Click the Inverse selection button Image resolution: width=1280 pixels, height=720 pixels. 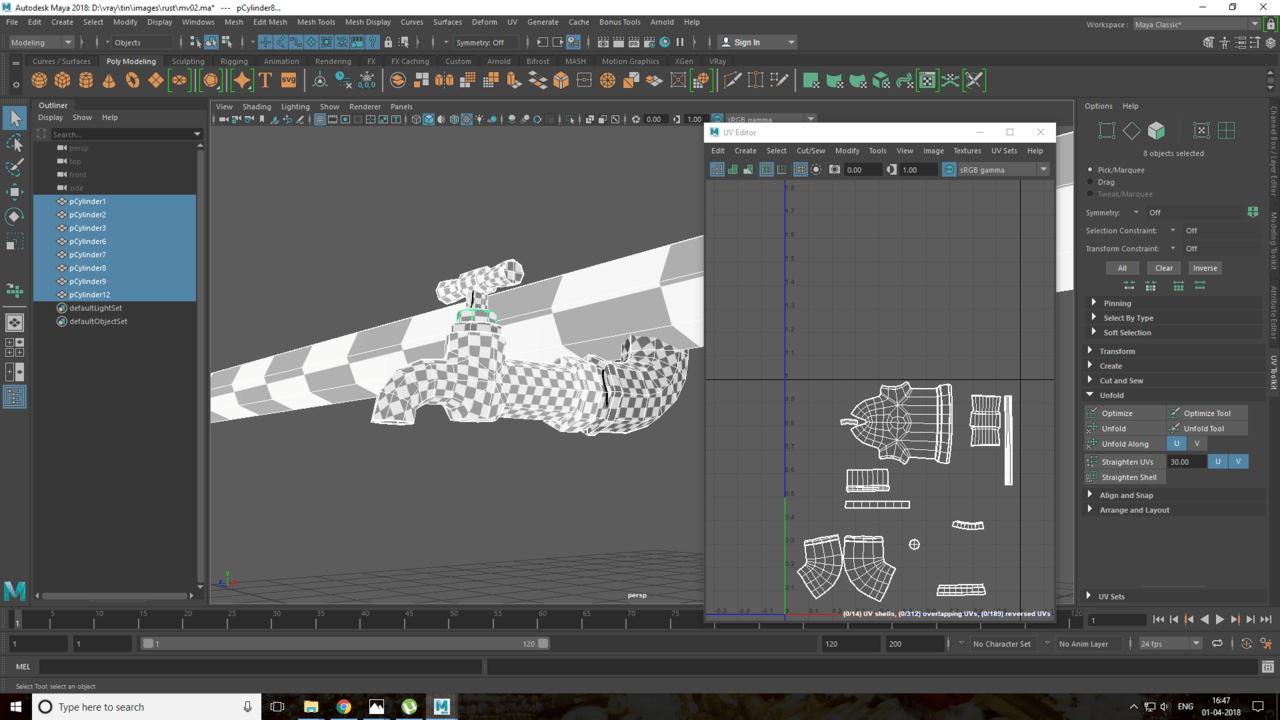pos(1204,268)
